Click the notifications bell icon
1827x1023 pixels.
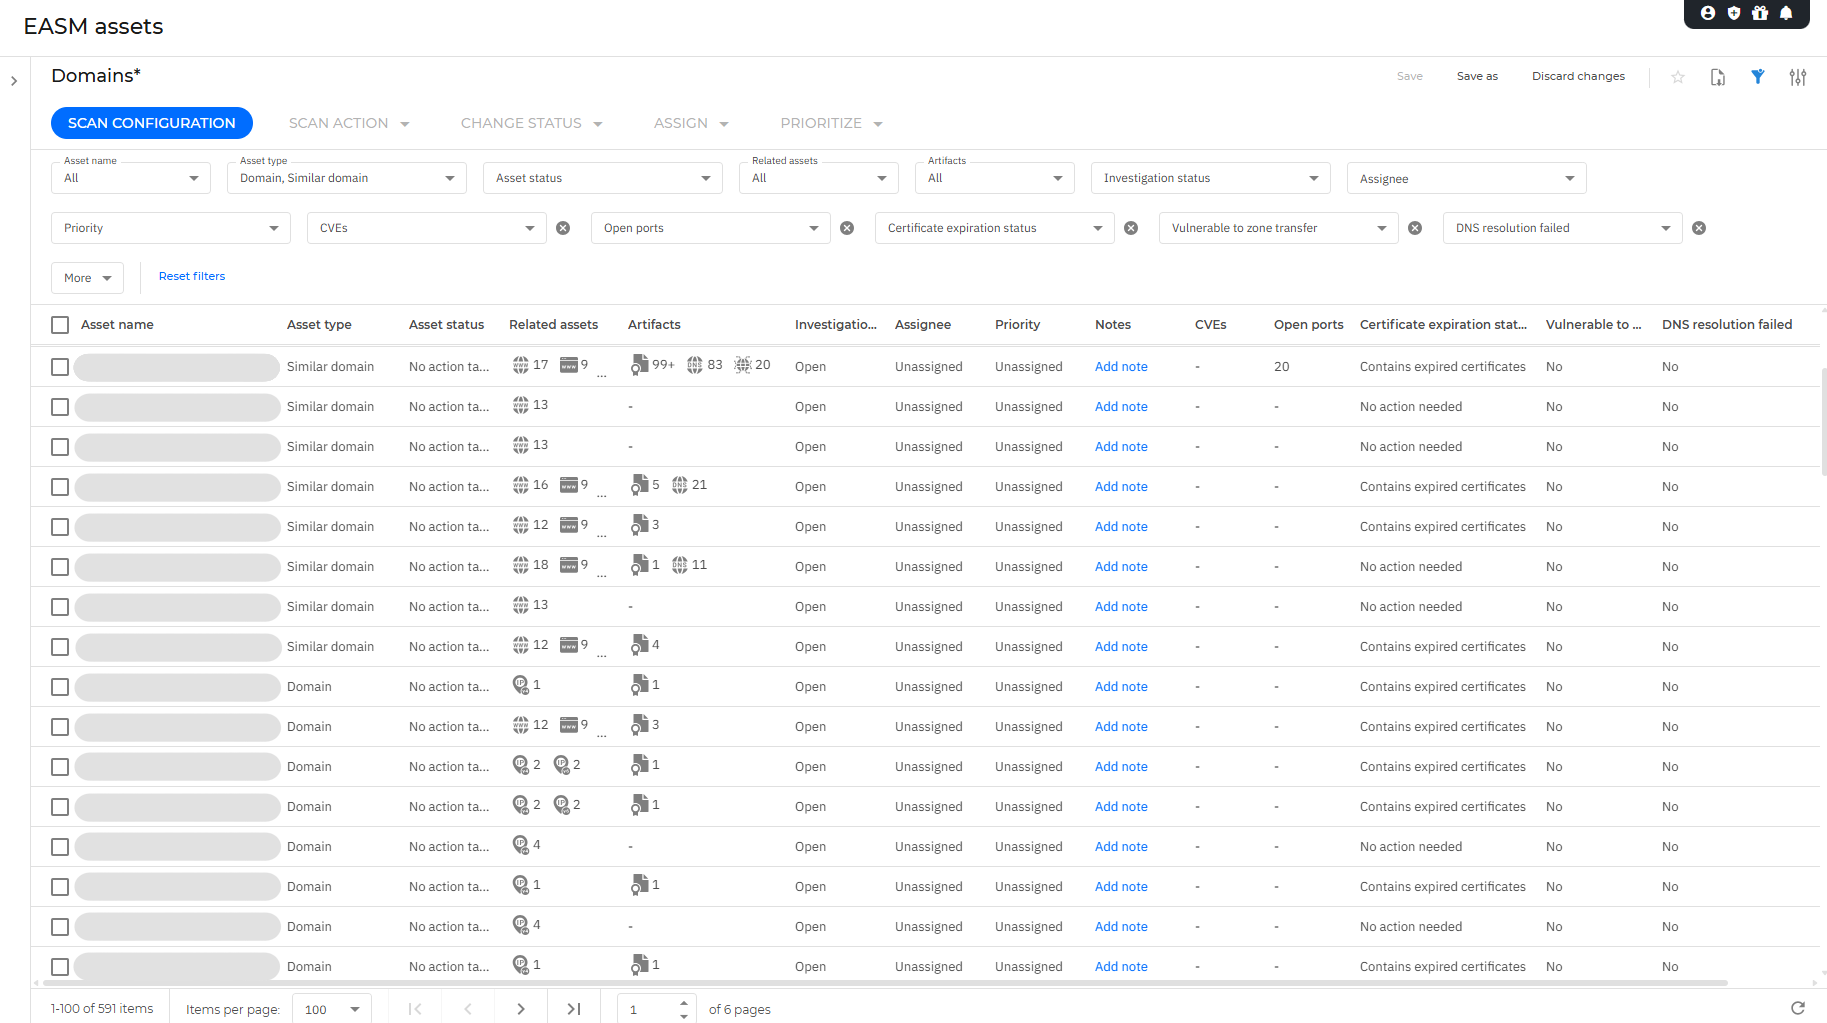(1786, 13)
